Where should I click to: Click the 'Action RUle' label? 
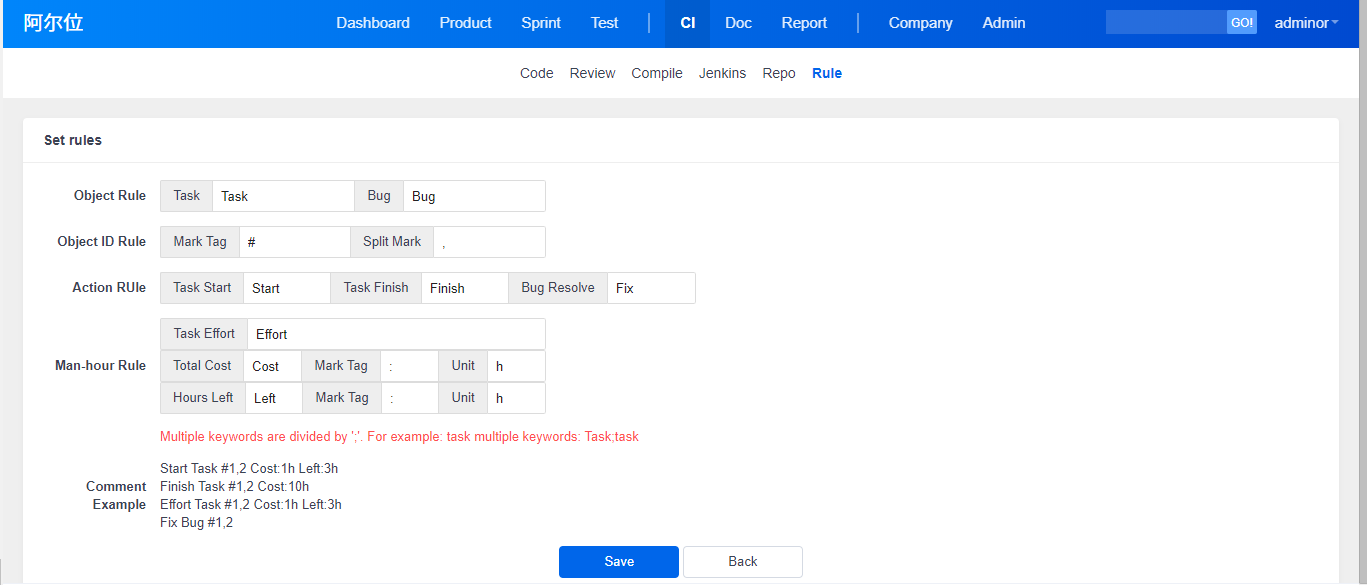[109, 288]
